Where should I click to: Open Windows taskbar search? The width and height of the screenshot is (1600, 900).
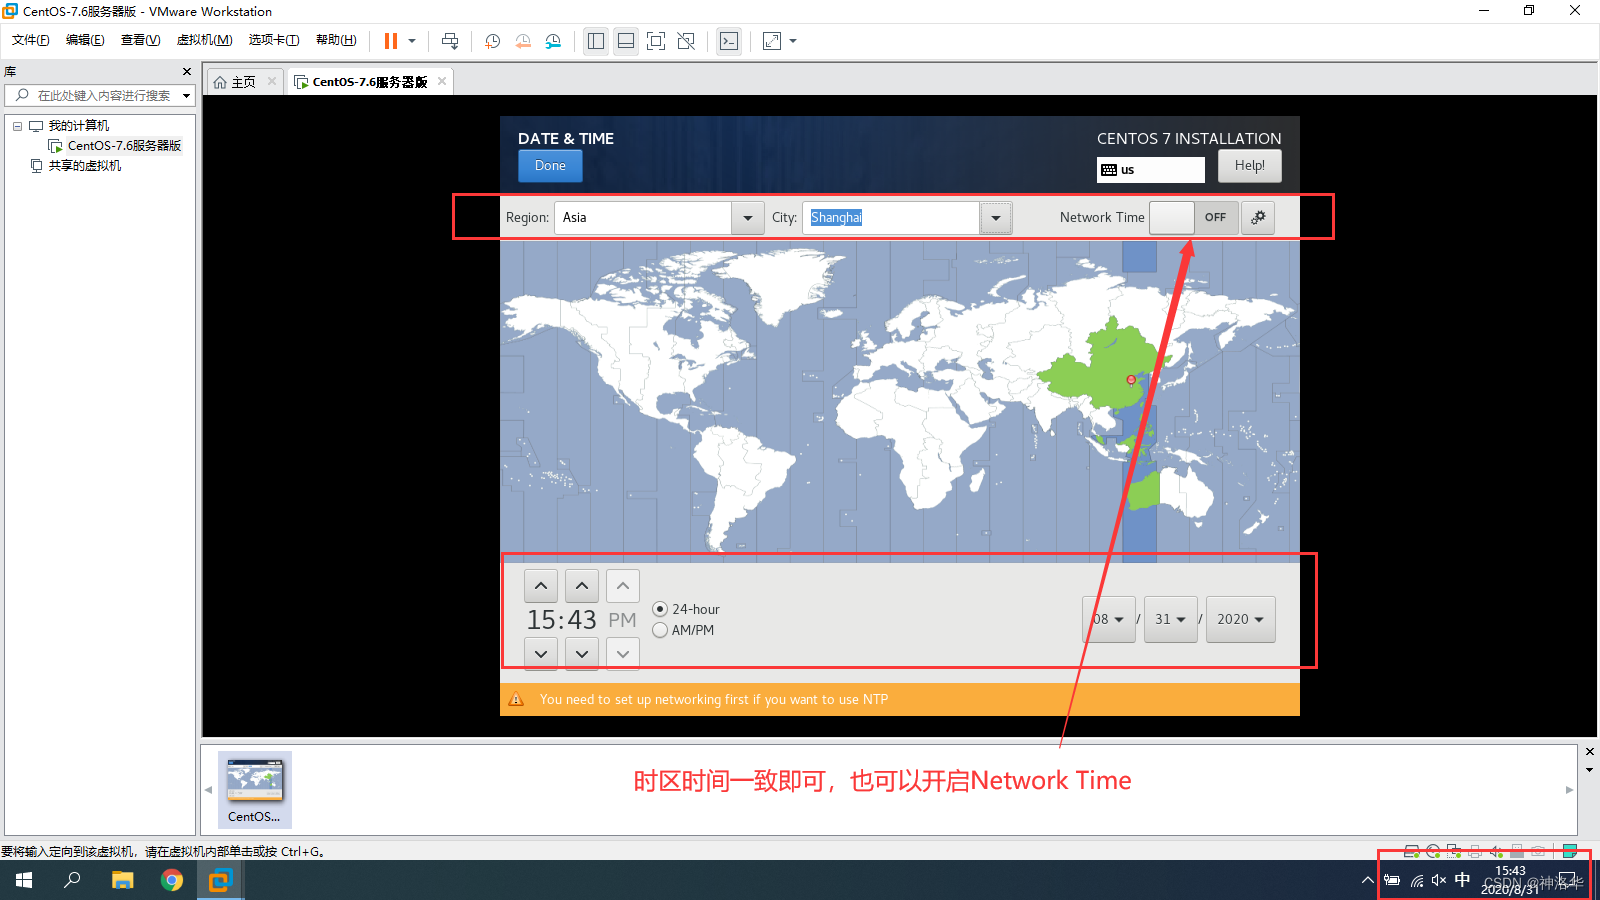(x=72, y=880)
